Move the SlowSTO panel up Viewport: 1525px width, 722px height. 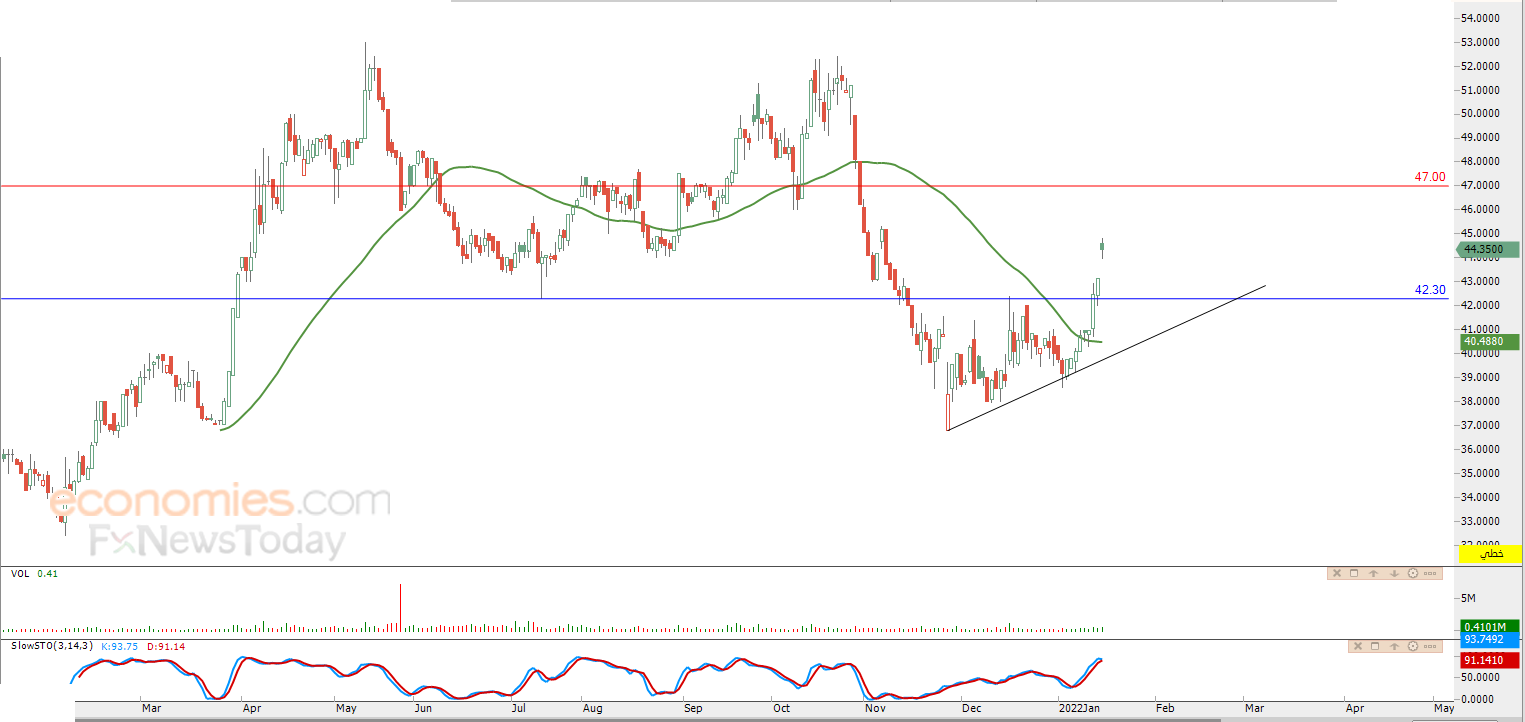(x=1394, y=647)
